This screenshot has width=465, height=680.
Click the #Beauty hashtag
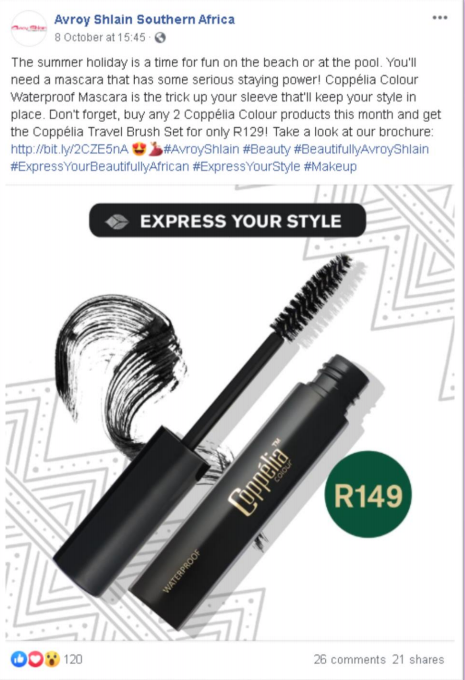(x=266, y=149)
